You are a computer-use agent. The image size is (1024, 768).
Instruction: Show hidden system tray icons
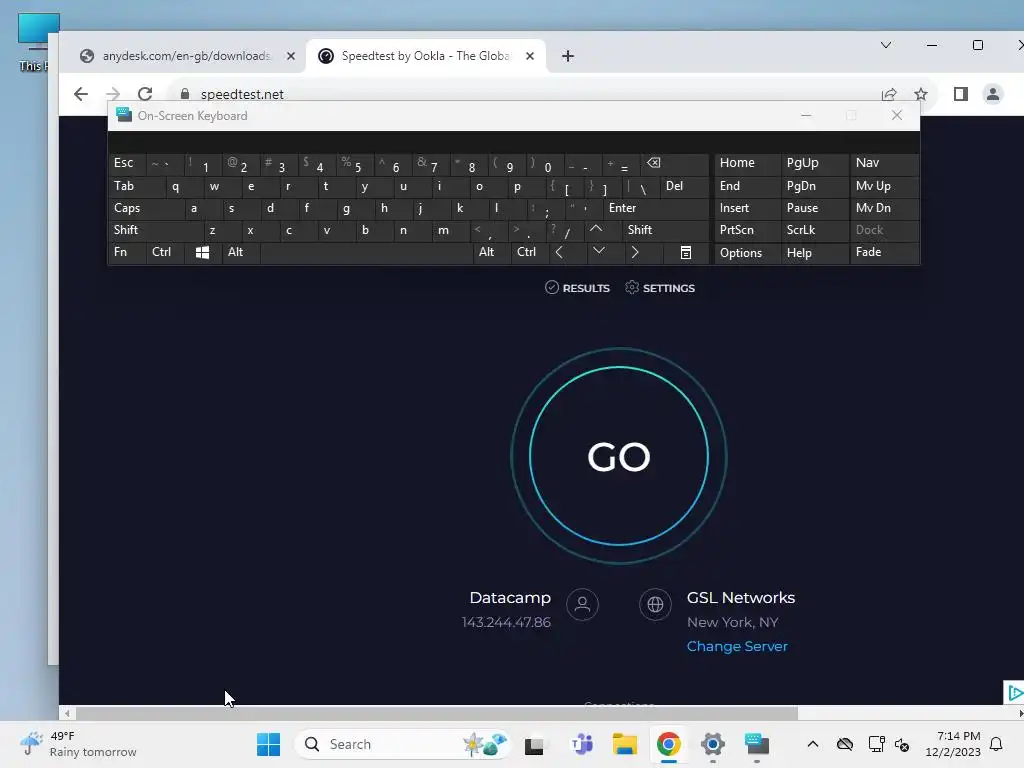coord(812,744)
